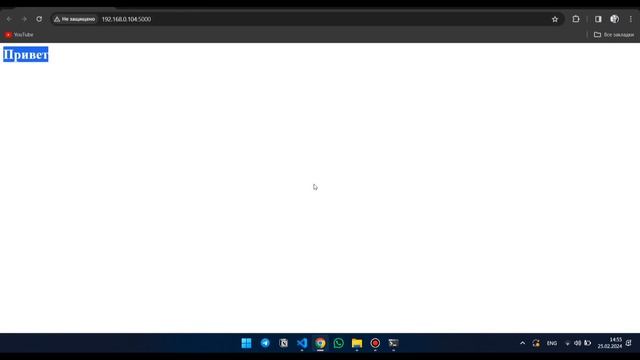Go back to the previous page

[9, 19]
